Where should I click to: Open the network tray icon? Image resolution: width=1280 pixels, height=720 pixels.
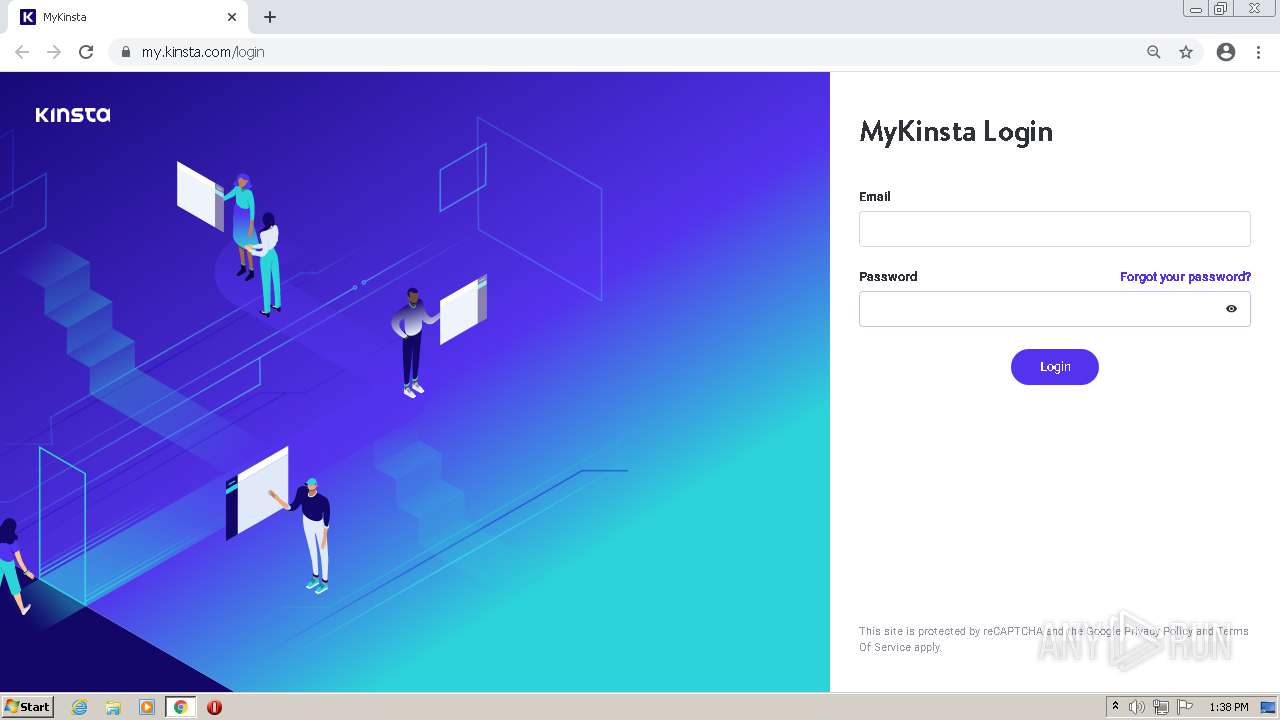[x=1161, y=707]
